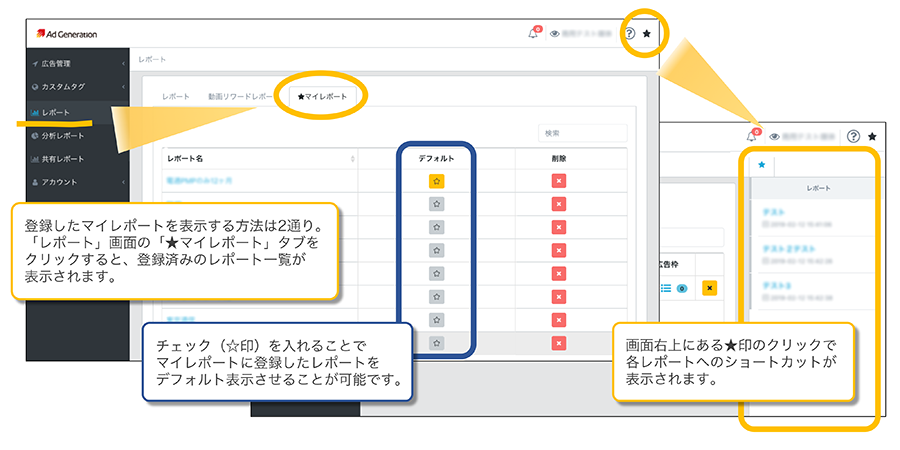This screenshot has width=900, height=450.
Task: Click the 削除 column header
Action: point(558,158)
